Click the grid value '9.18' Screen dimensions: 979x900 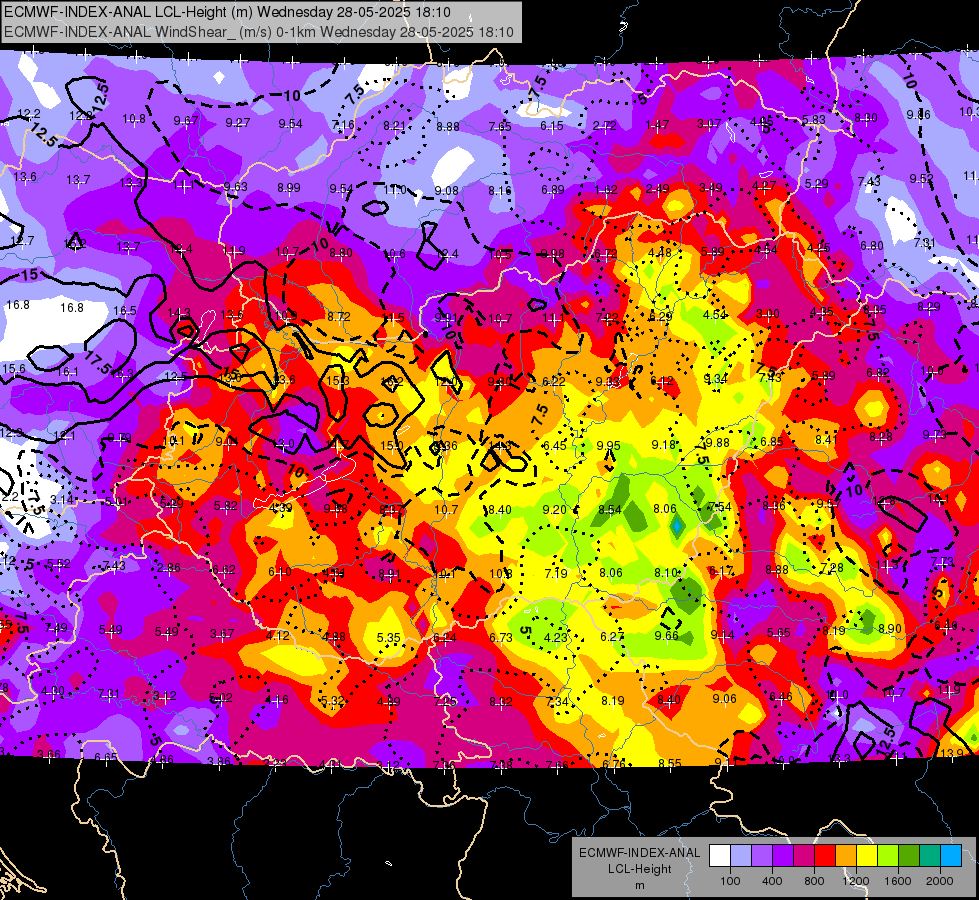(663, 444)
